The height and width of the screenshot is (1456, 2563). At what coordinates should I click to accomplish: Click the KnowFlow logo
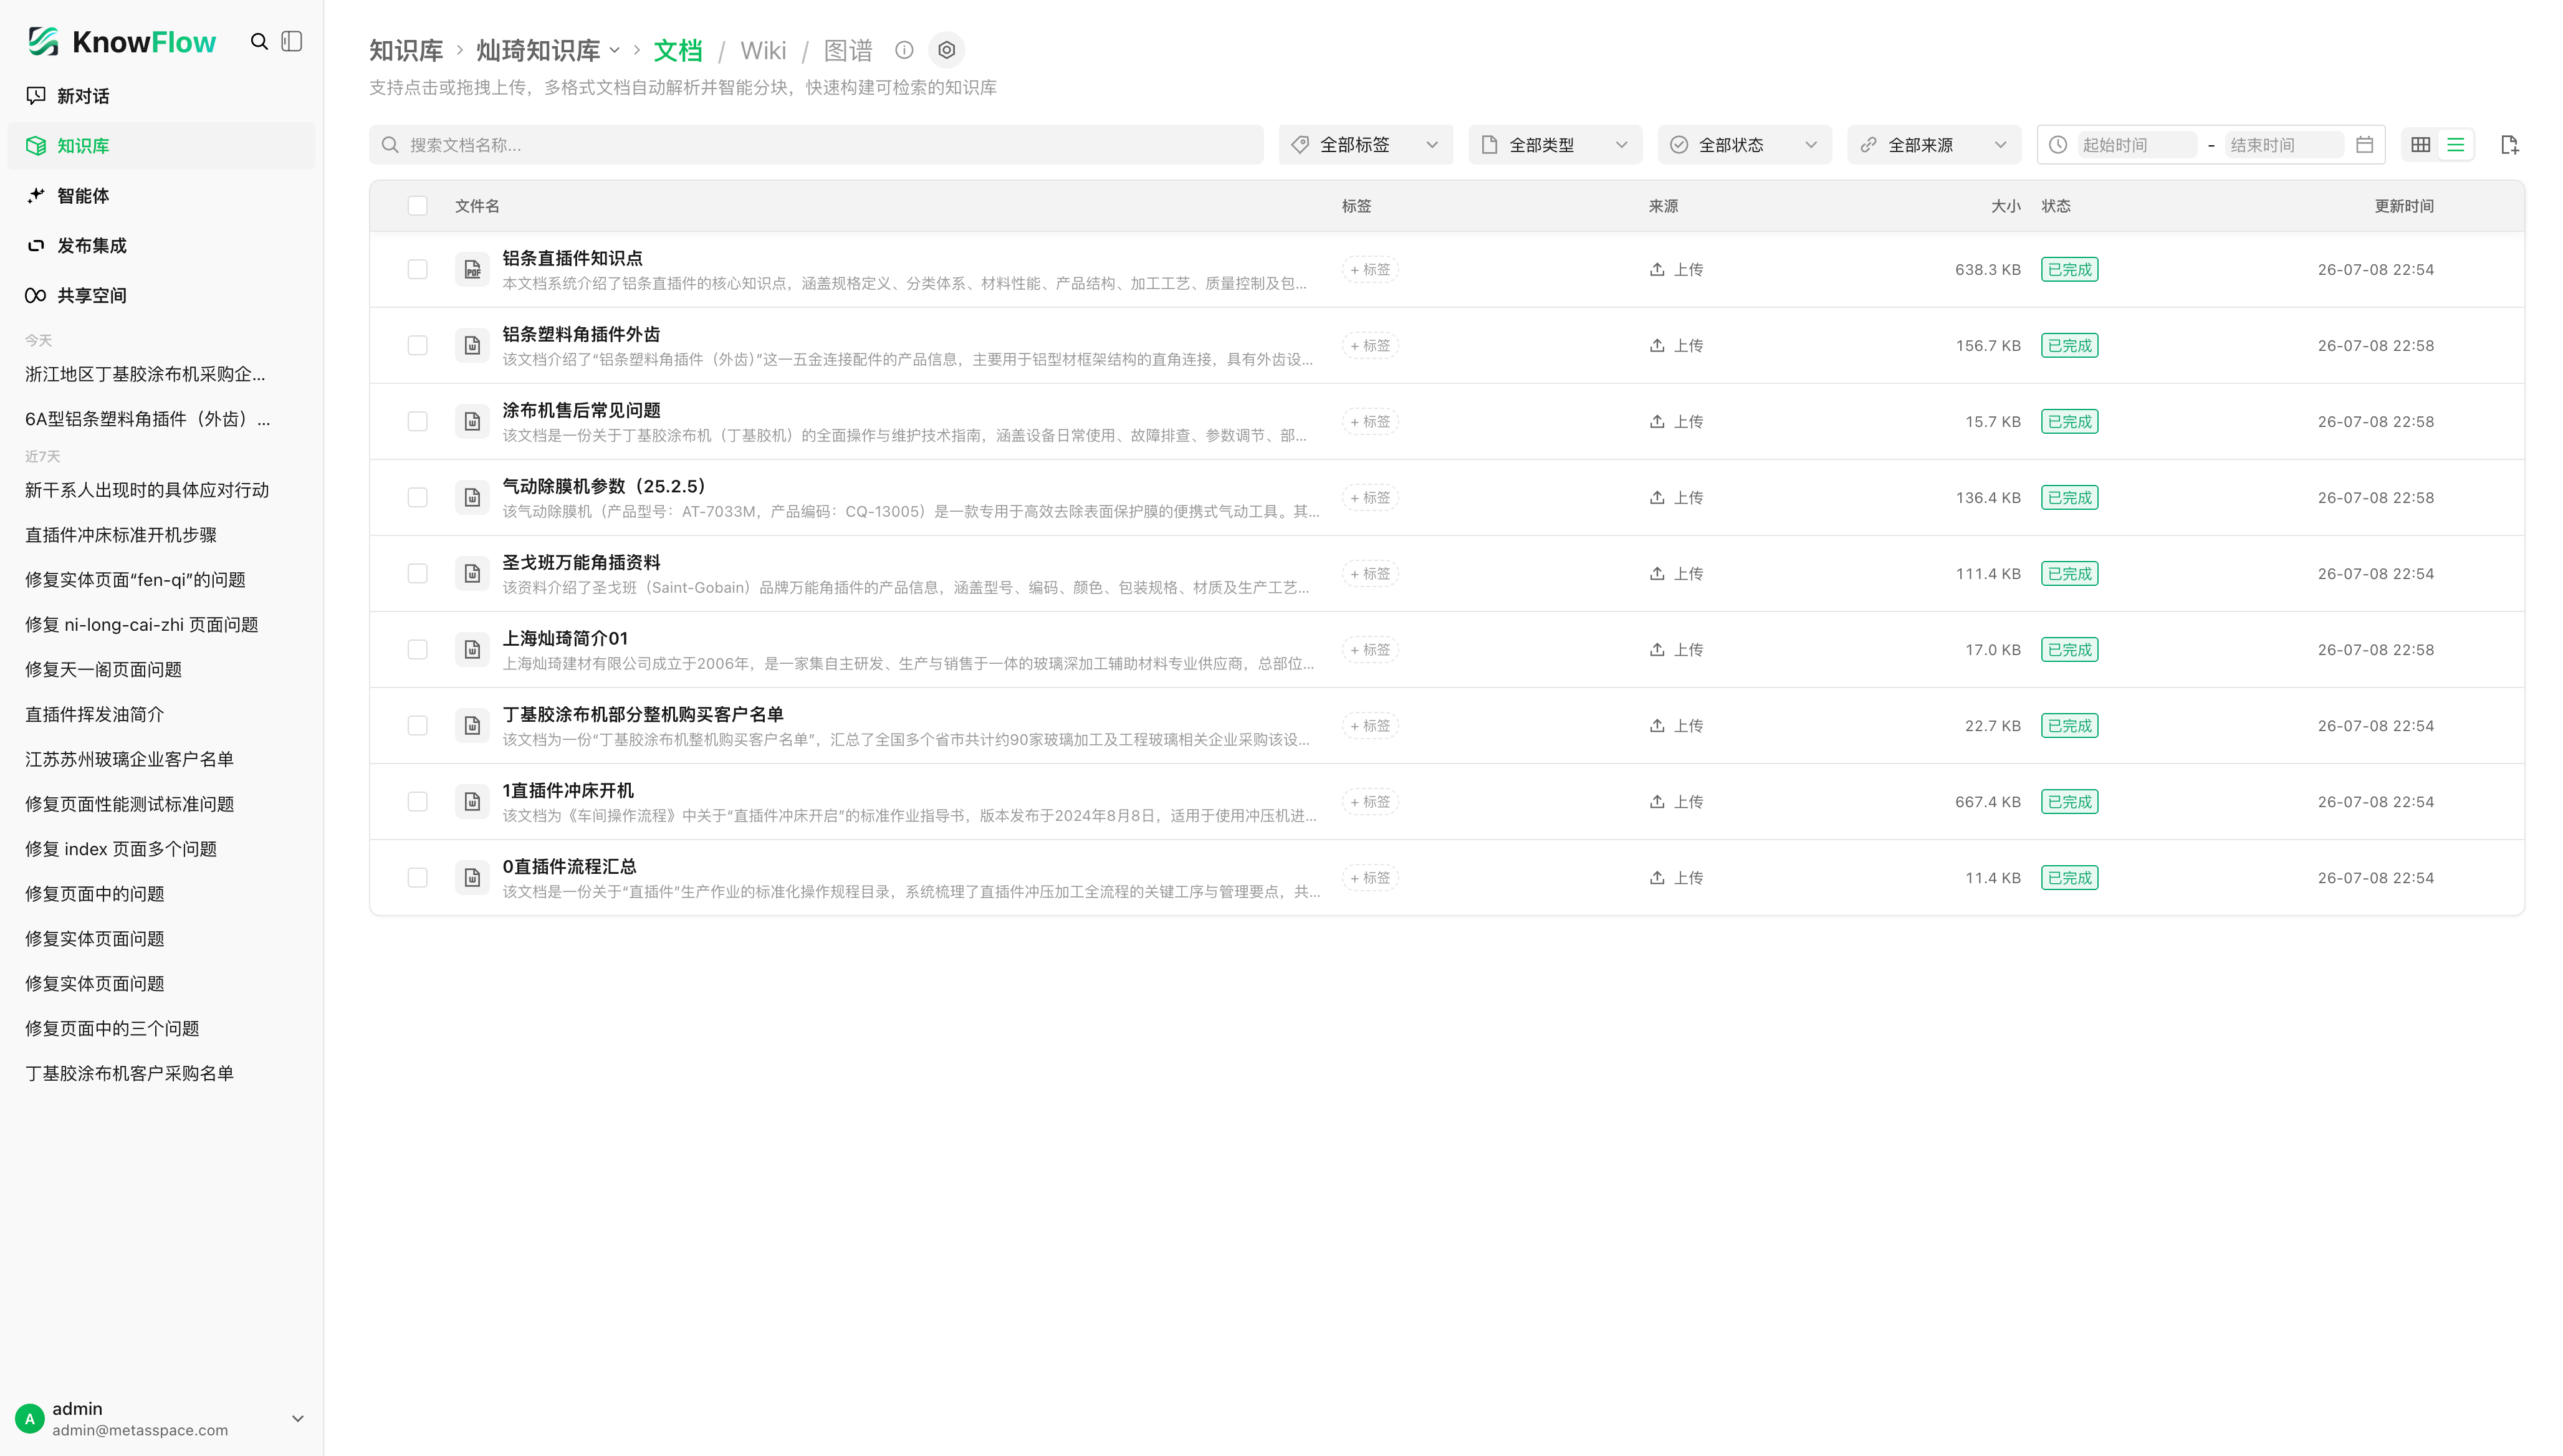pos(121,41)
